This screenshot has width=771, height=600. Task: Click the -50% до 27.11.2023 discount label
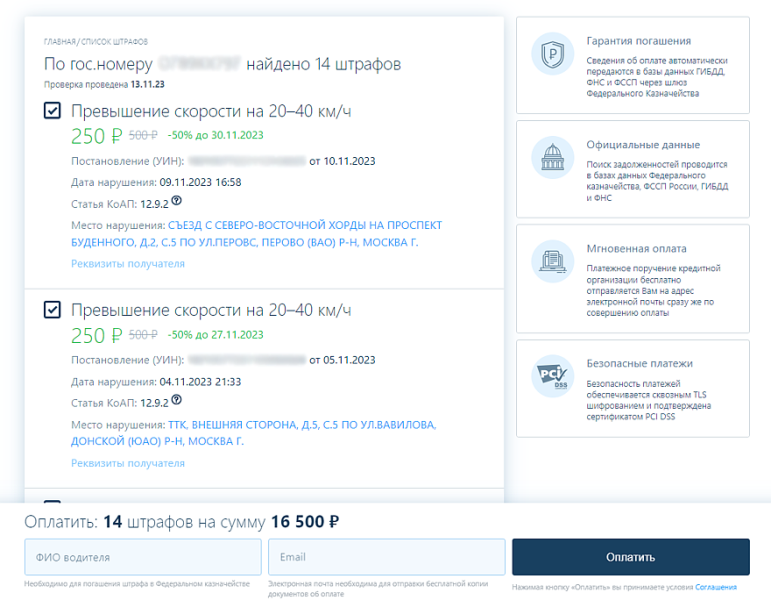click(215, 334)
